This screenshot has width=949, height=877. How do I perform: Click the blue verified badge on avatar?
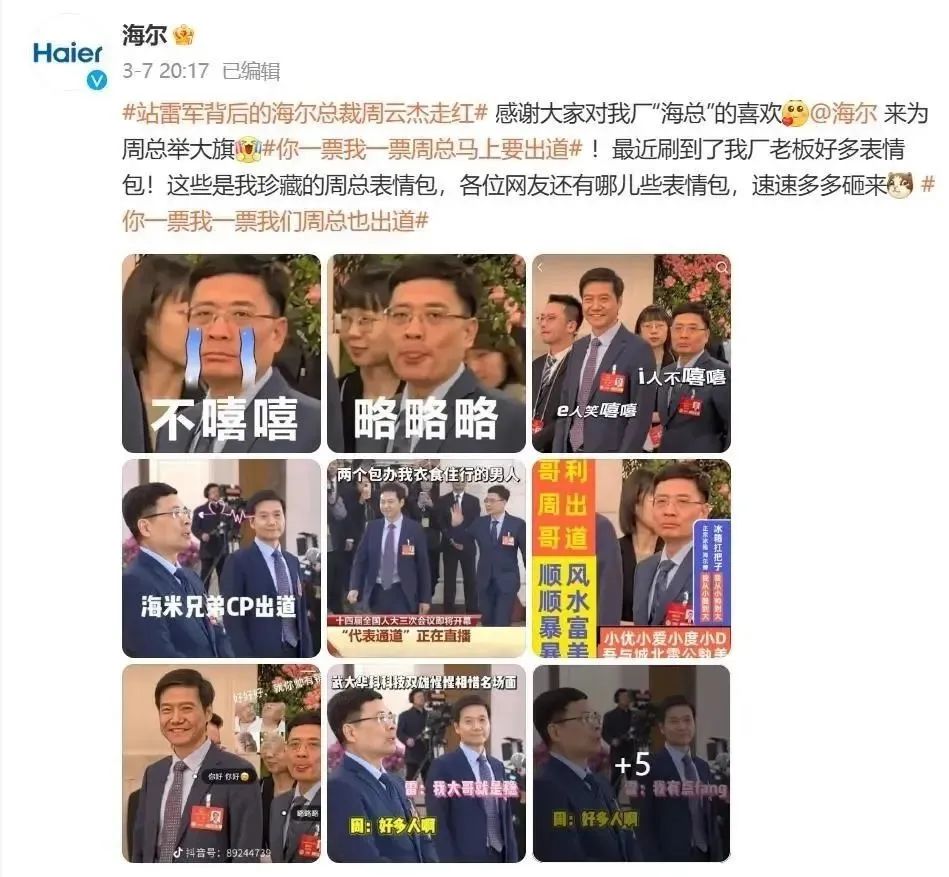pos(97,80)
